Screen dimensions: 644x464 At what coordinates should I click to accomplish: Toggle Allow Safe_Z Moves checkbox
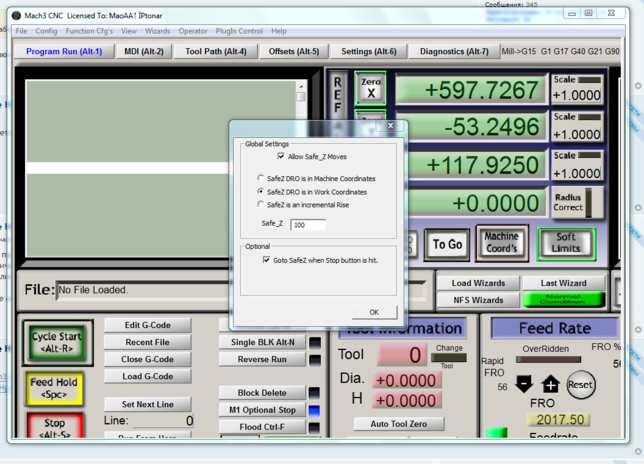(x=281, y=156)
